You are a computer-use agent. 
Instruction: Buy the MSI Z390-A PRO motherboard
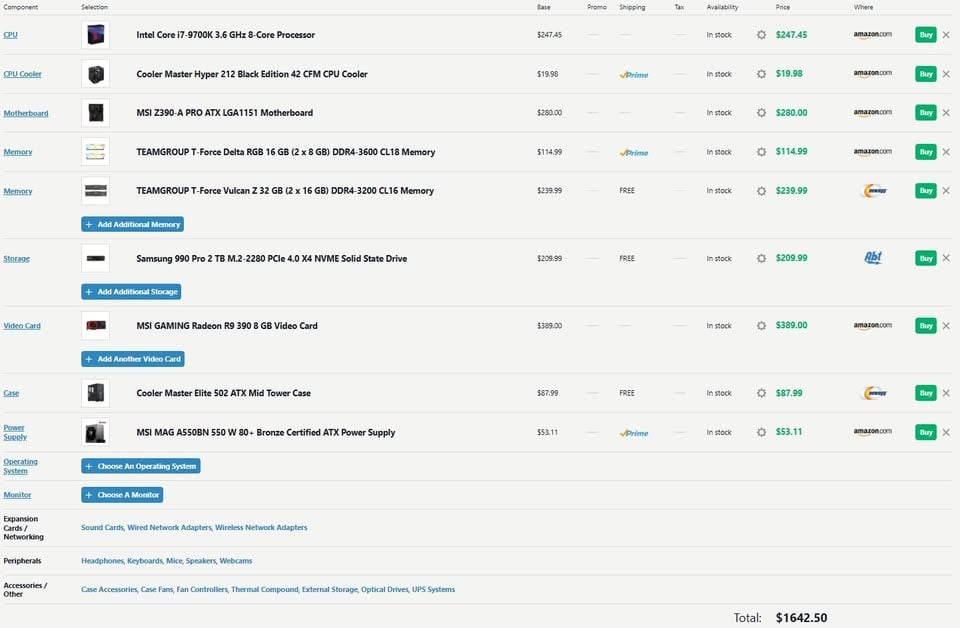pyautogui.click(x=925, y=113)
